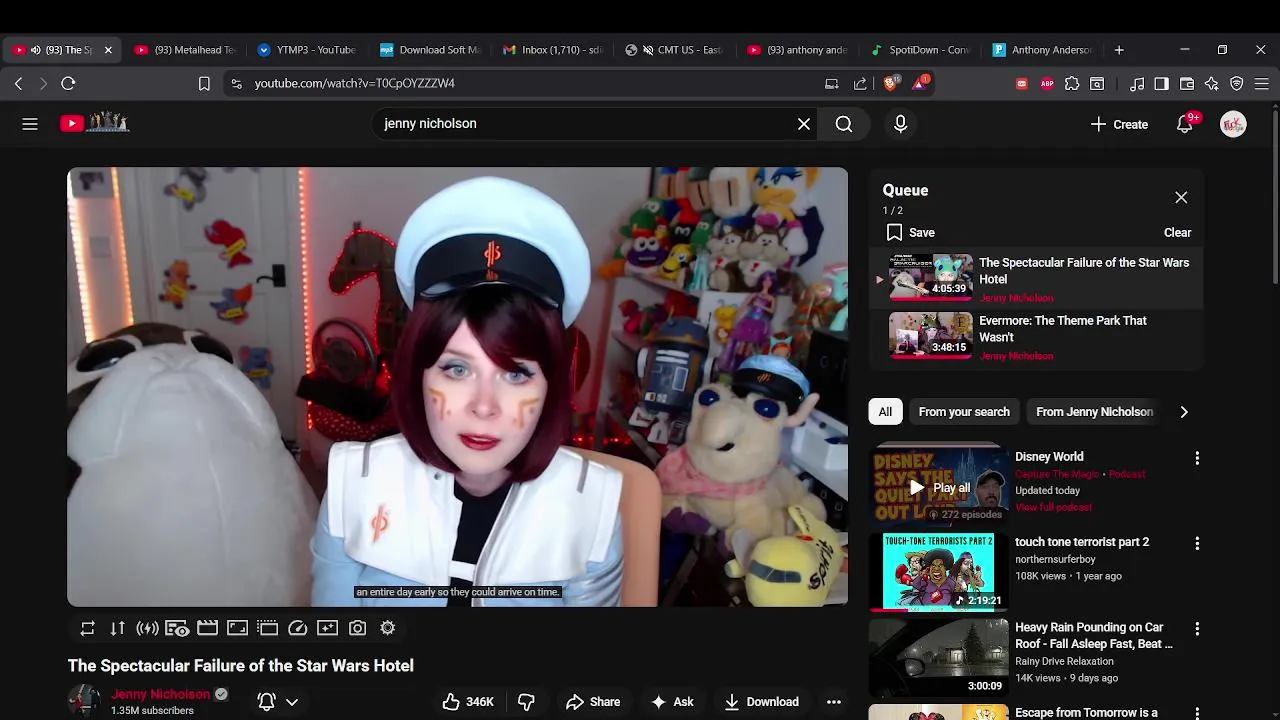Bookmark this page in address bar

(204, 84)
